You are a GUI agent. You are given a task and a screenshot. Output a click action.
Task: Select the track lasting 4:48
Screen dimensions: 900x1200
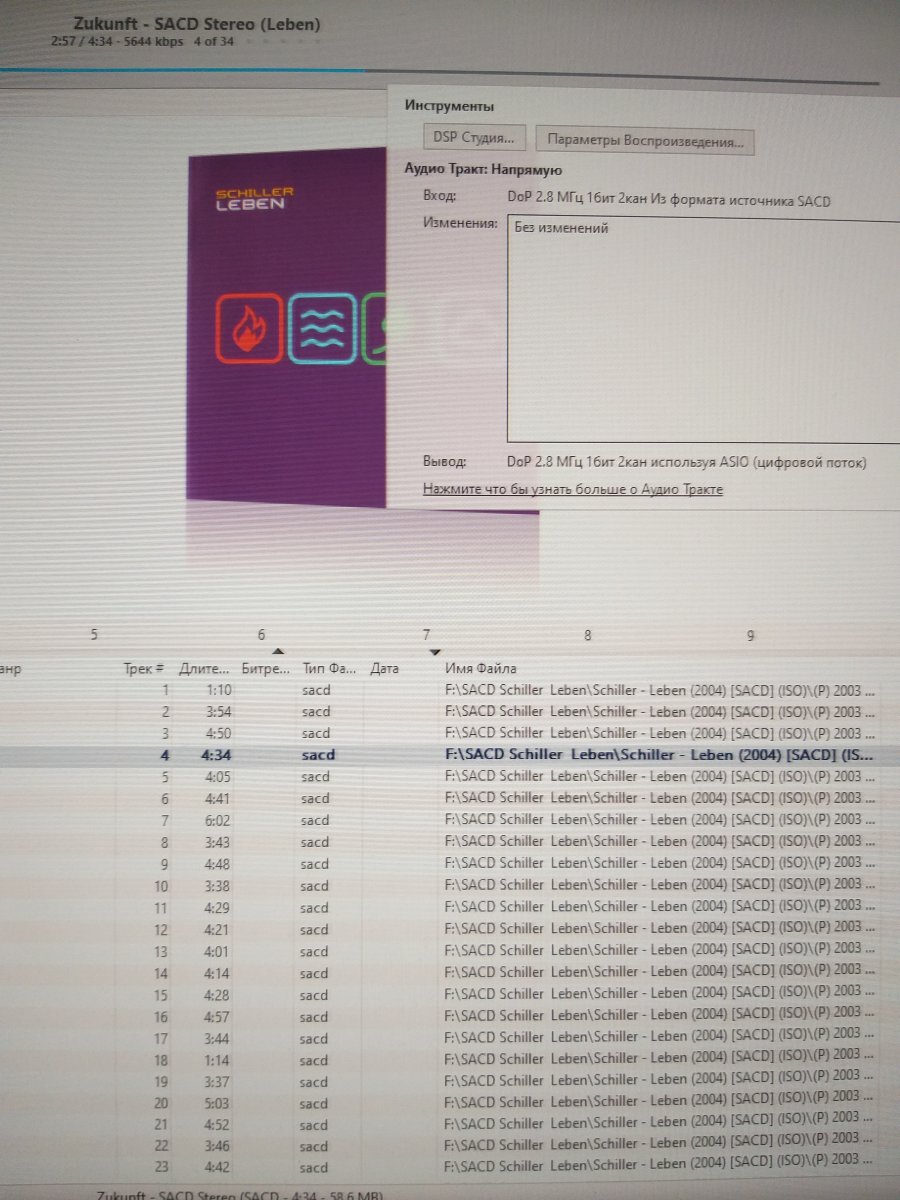[440, 864]
